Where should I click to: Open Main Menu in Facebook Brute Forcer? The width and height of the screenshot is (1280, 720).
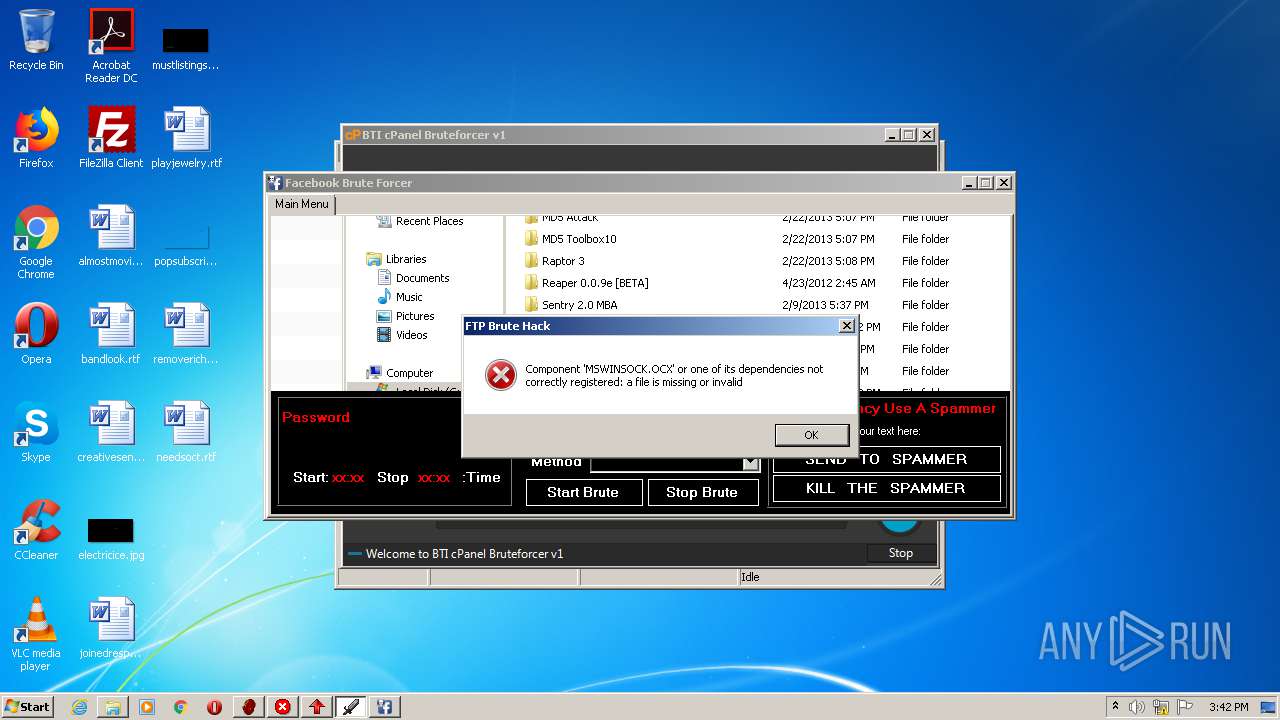tap(301, 204)
